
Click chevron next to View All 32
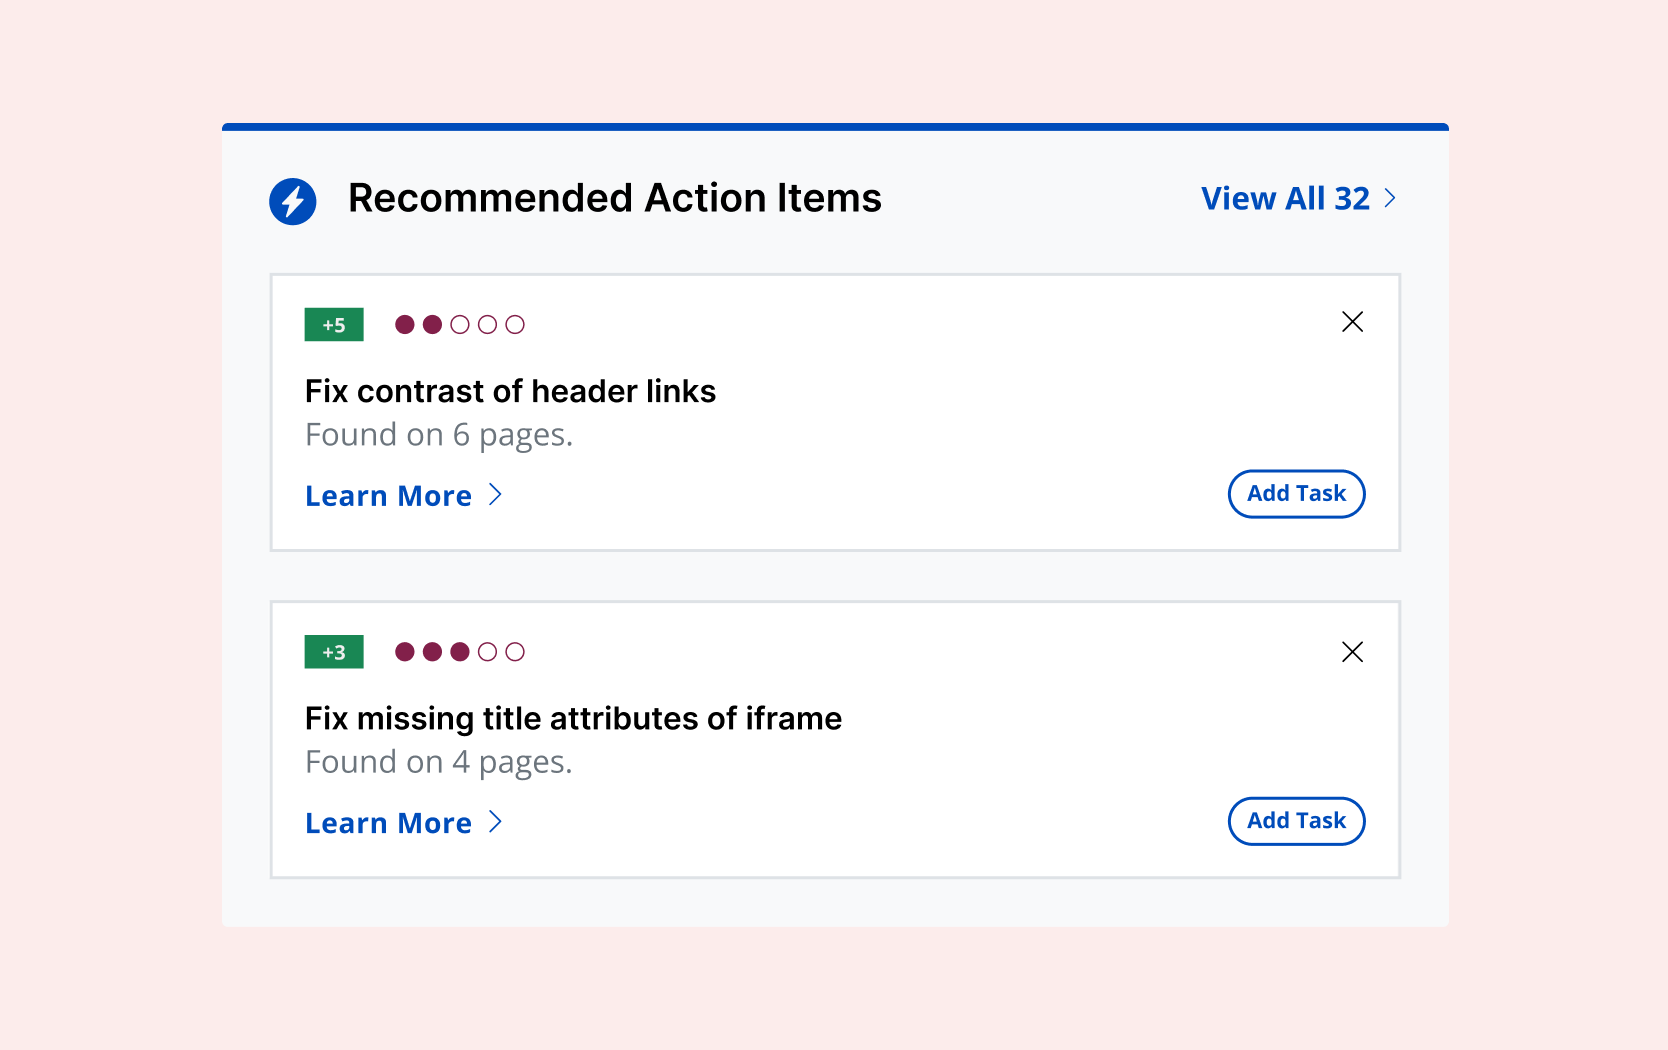[1390, 198]
